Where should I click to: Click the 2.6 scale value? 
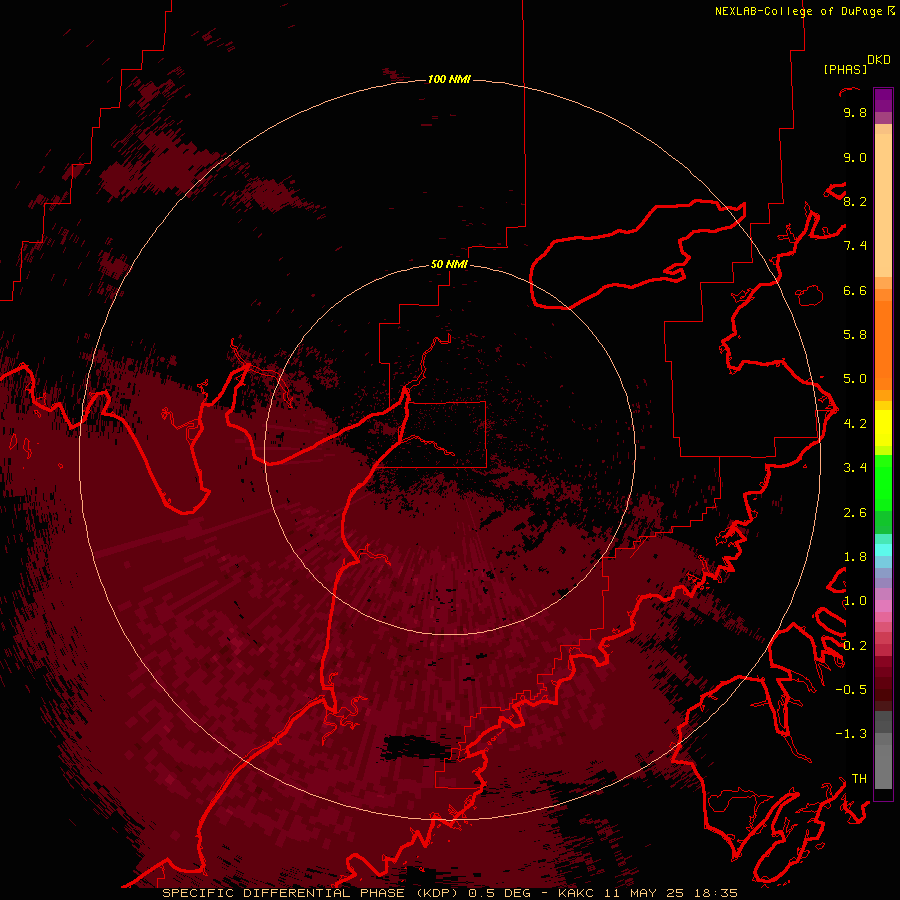(x=855, y=513)
